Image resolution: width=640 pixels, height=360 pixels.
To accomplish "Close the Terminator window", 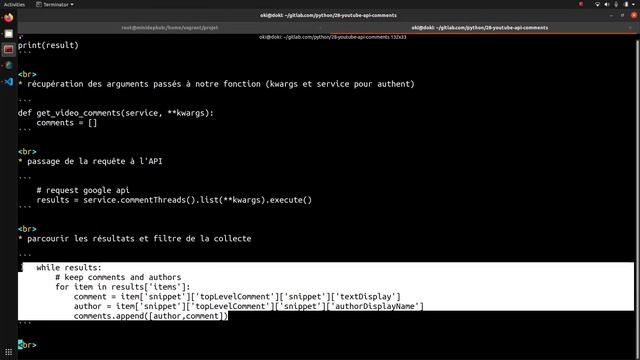I will click(634, 16).
